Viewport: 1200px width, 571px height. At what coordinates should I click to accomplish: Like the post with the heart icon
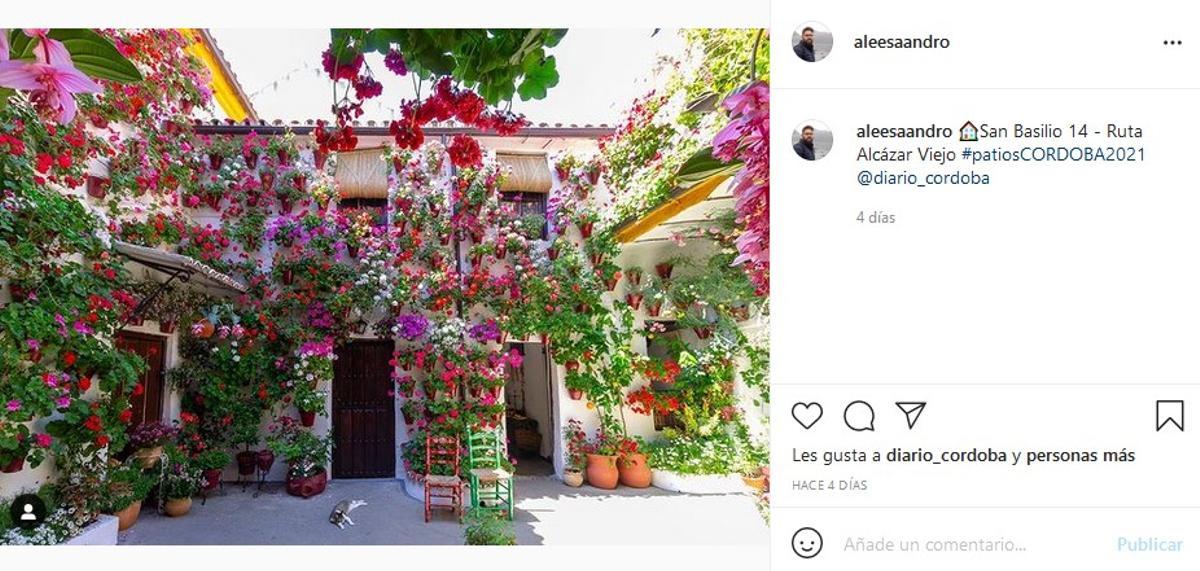tap(807, 416)
